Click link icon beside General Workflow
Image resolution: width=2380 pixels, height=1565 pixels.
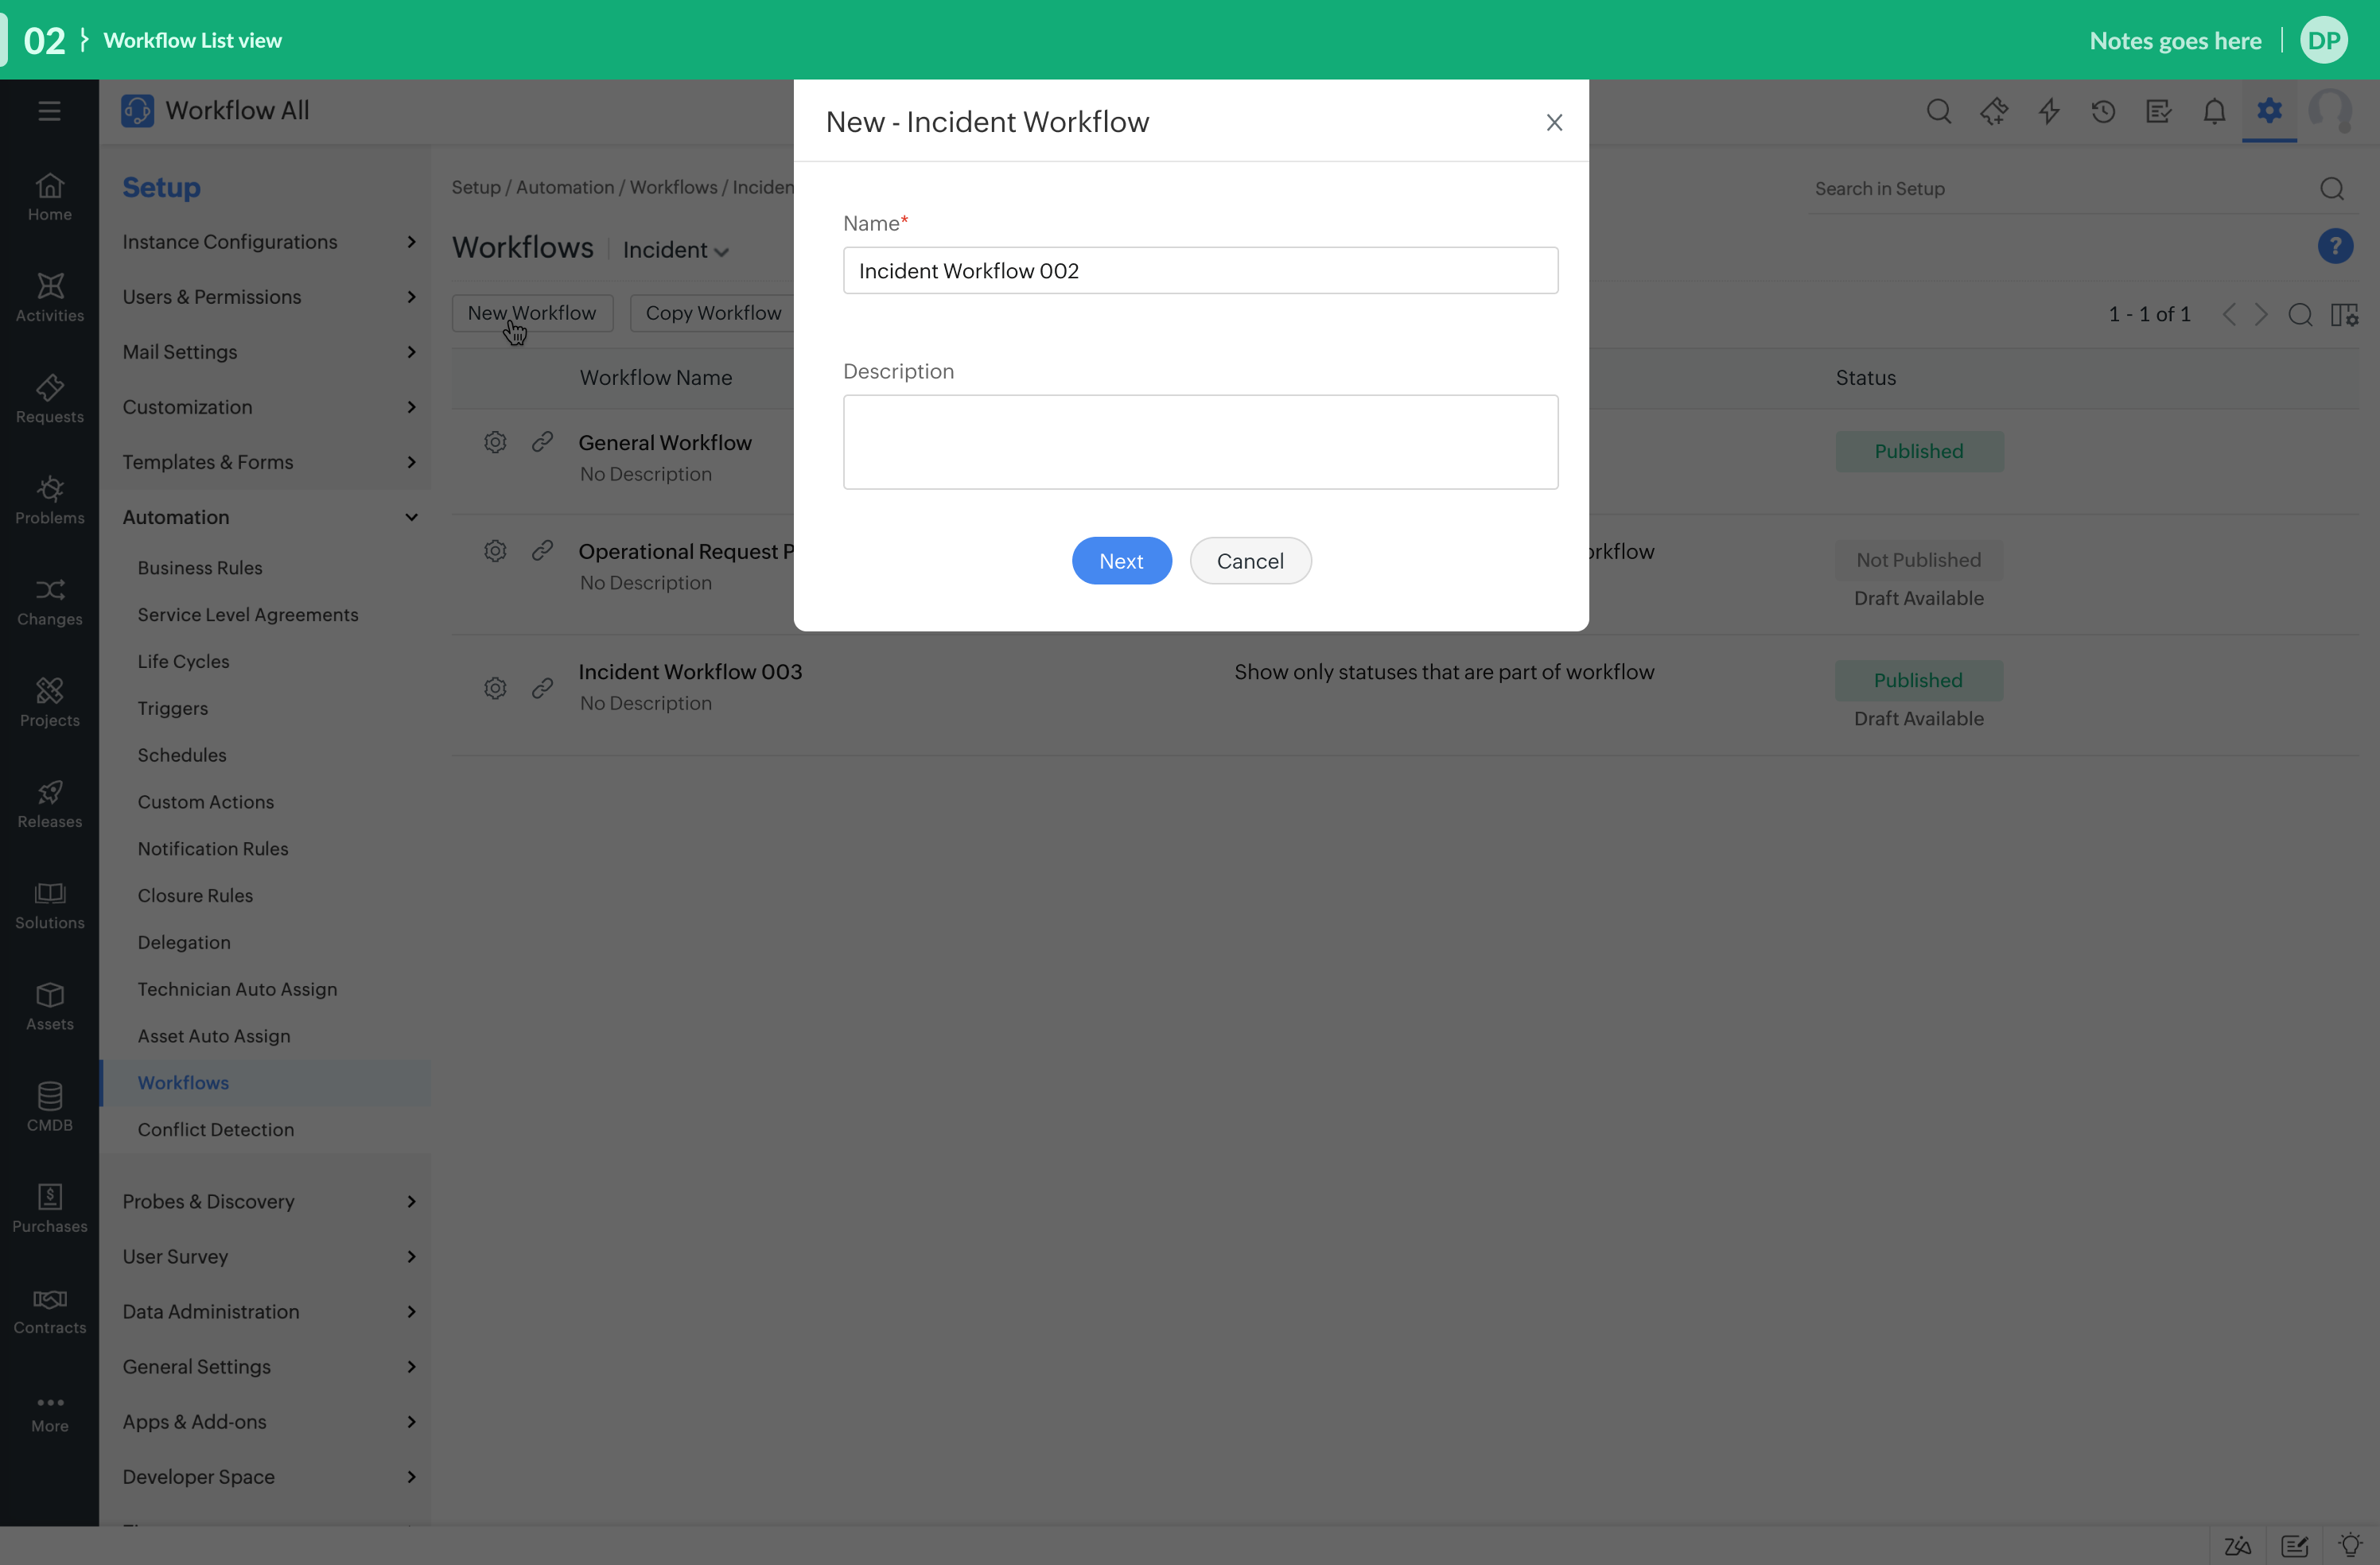click(542, 442)
